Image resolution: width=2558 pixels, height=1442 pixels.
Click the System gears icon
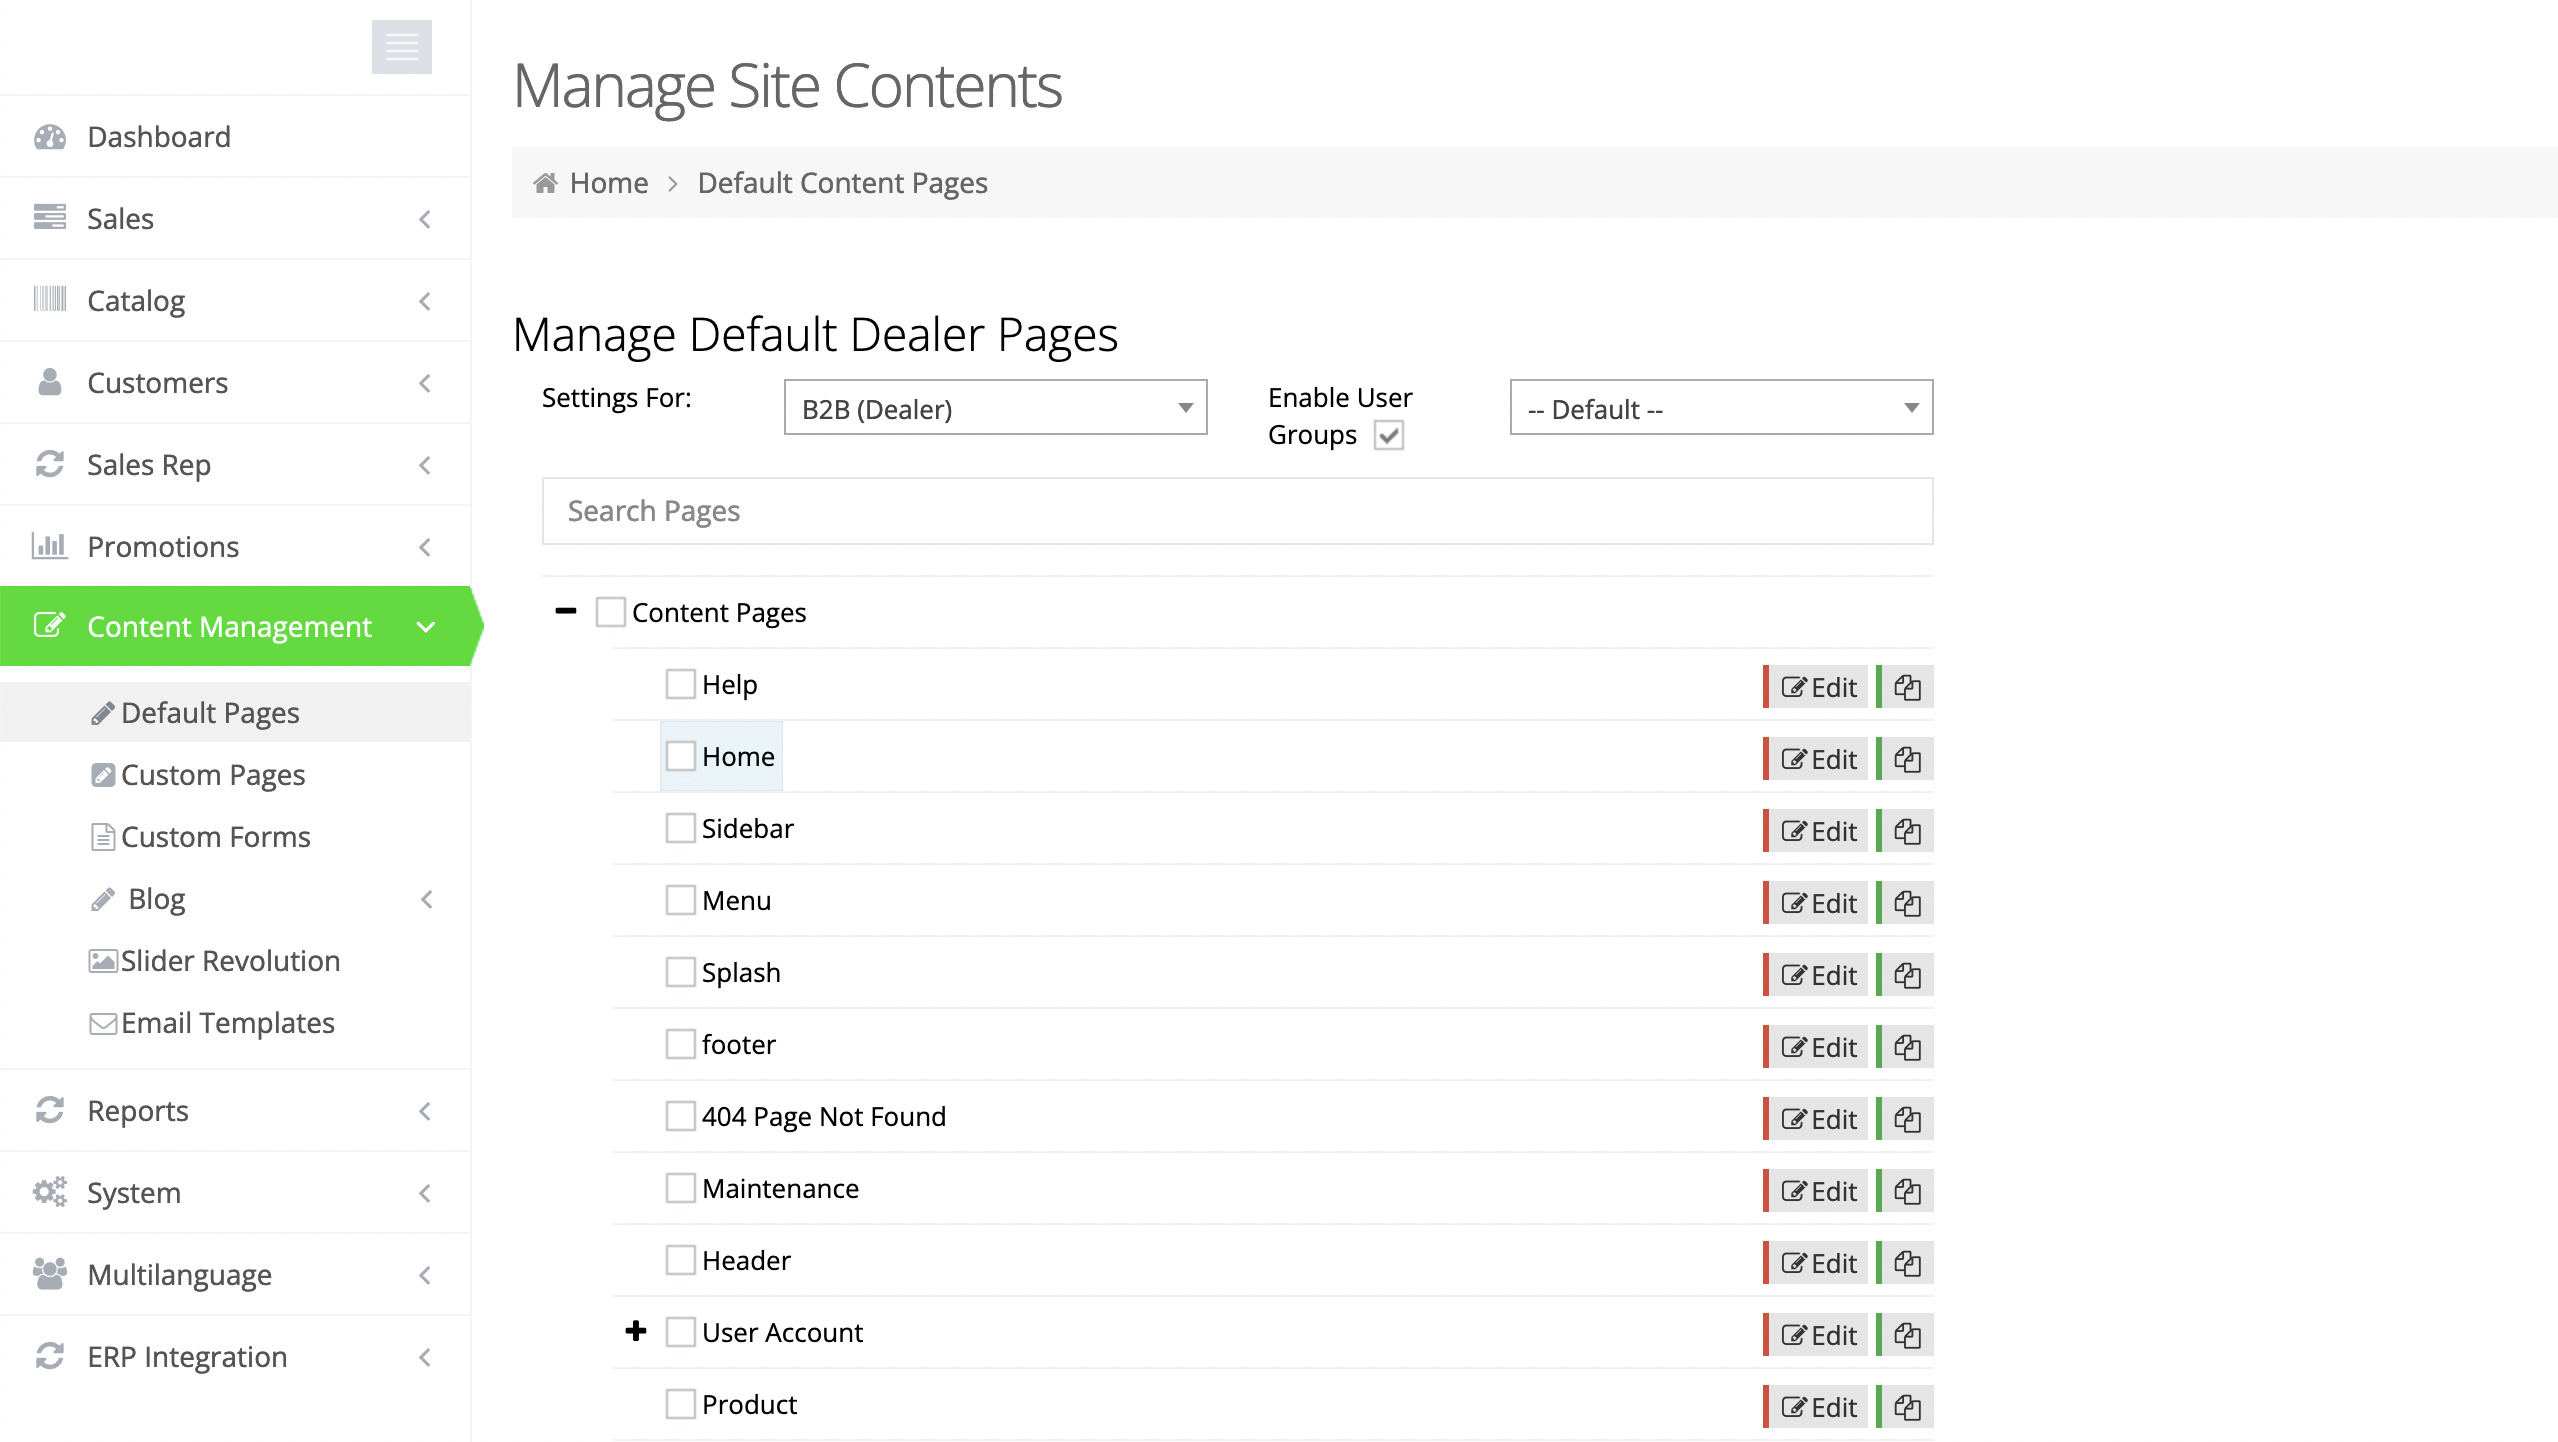[x=50, y=1192]
